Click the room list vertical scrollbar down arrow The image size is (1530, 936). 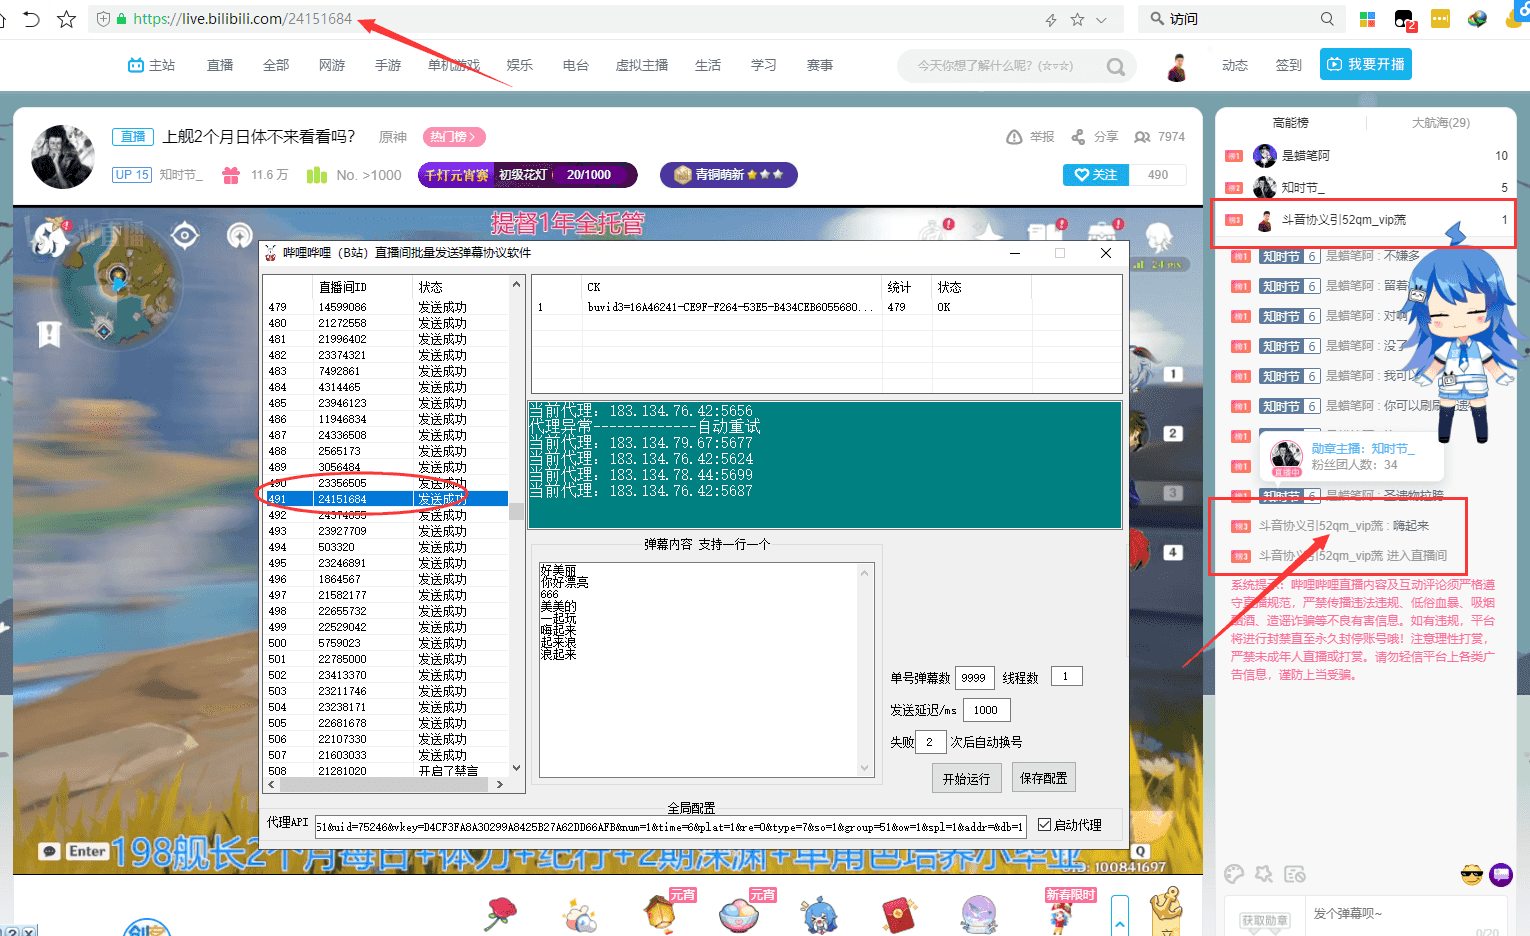pos(516,768)
